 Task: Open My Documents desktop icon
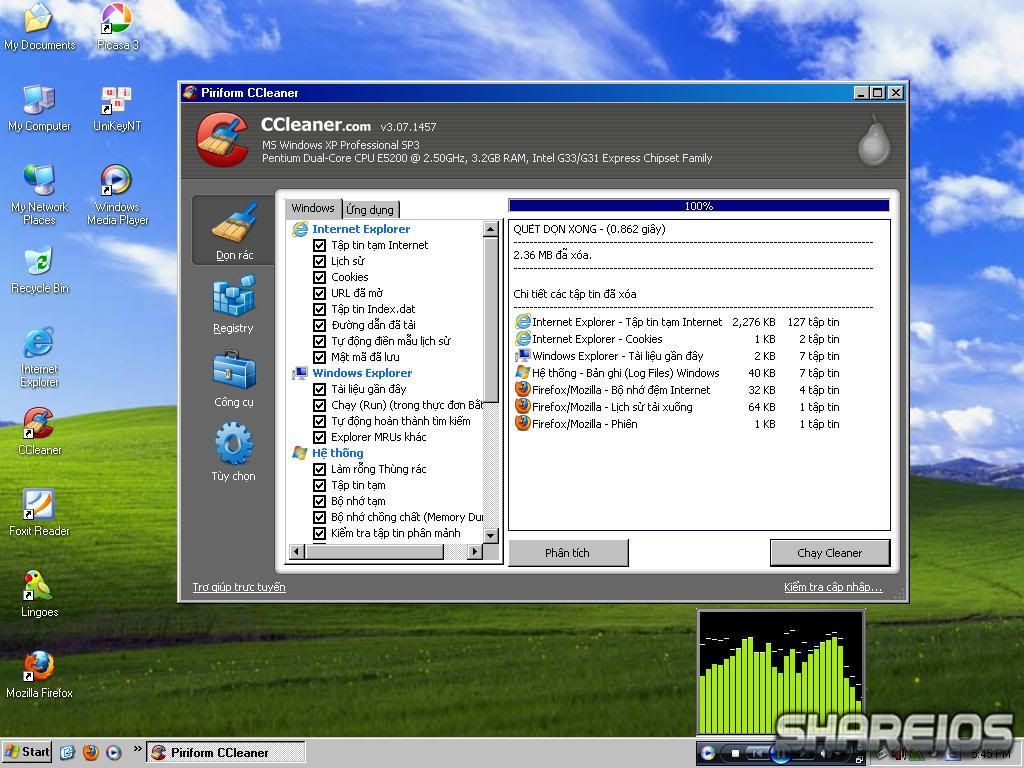[39, 26]
